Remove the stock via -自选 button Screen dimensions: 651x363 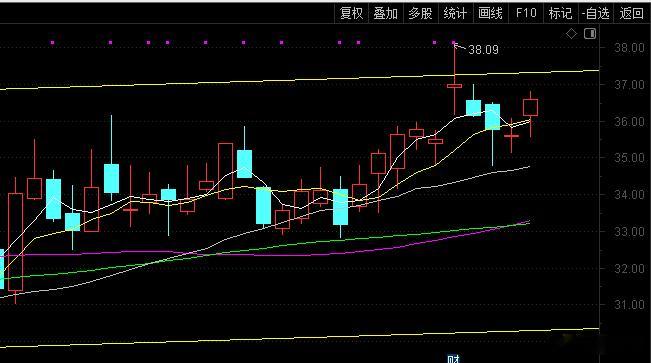point(596,13)
